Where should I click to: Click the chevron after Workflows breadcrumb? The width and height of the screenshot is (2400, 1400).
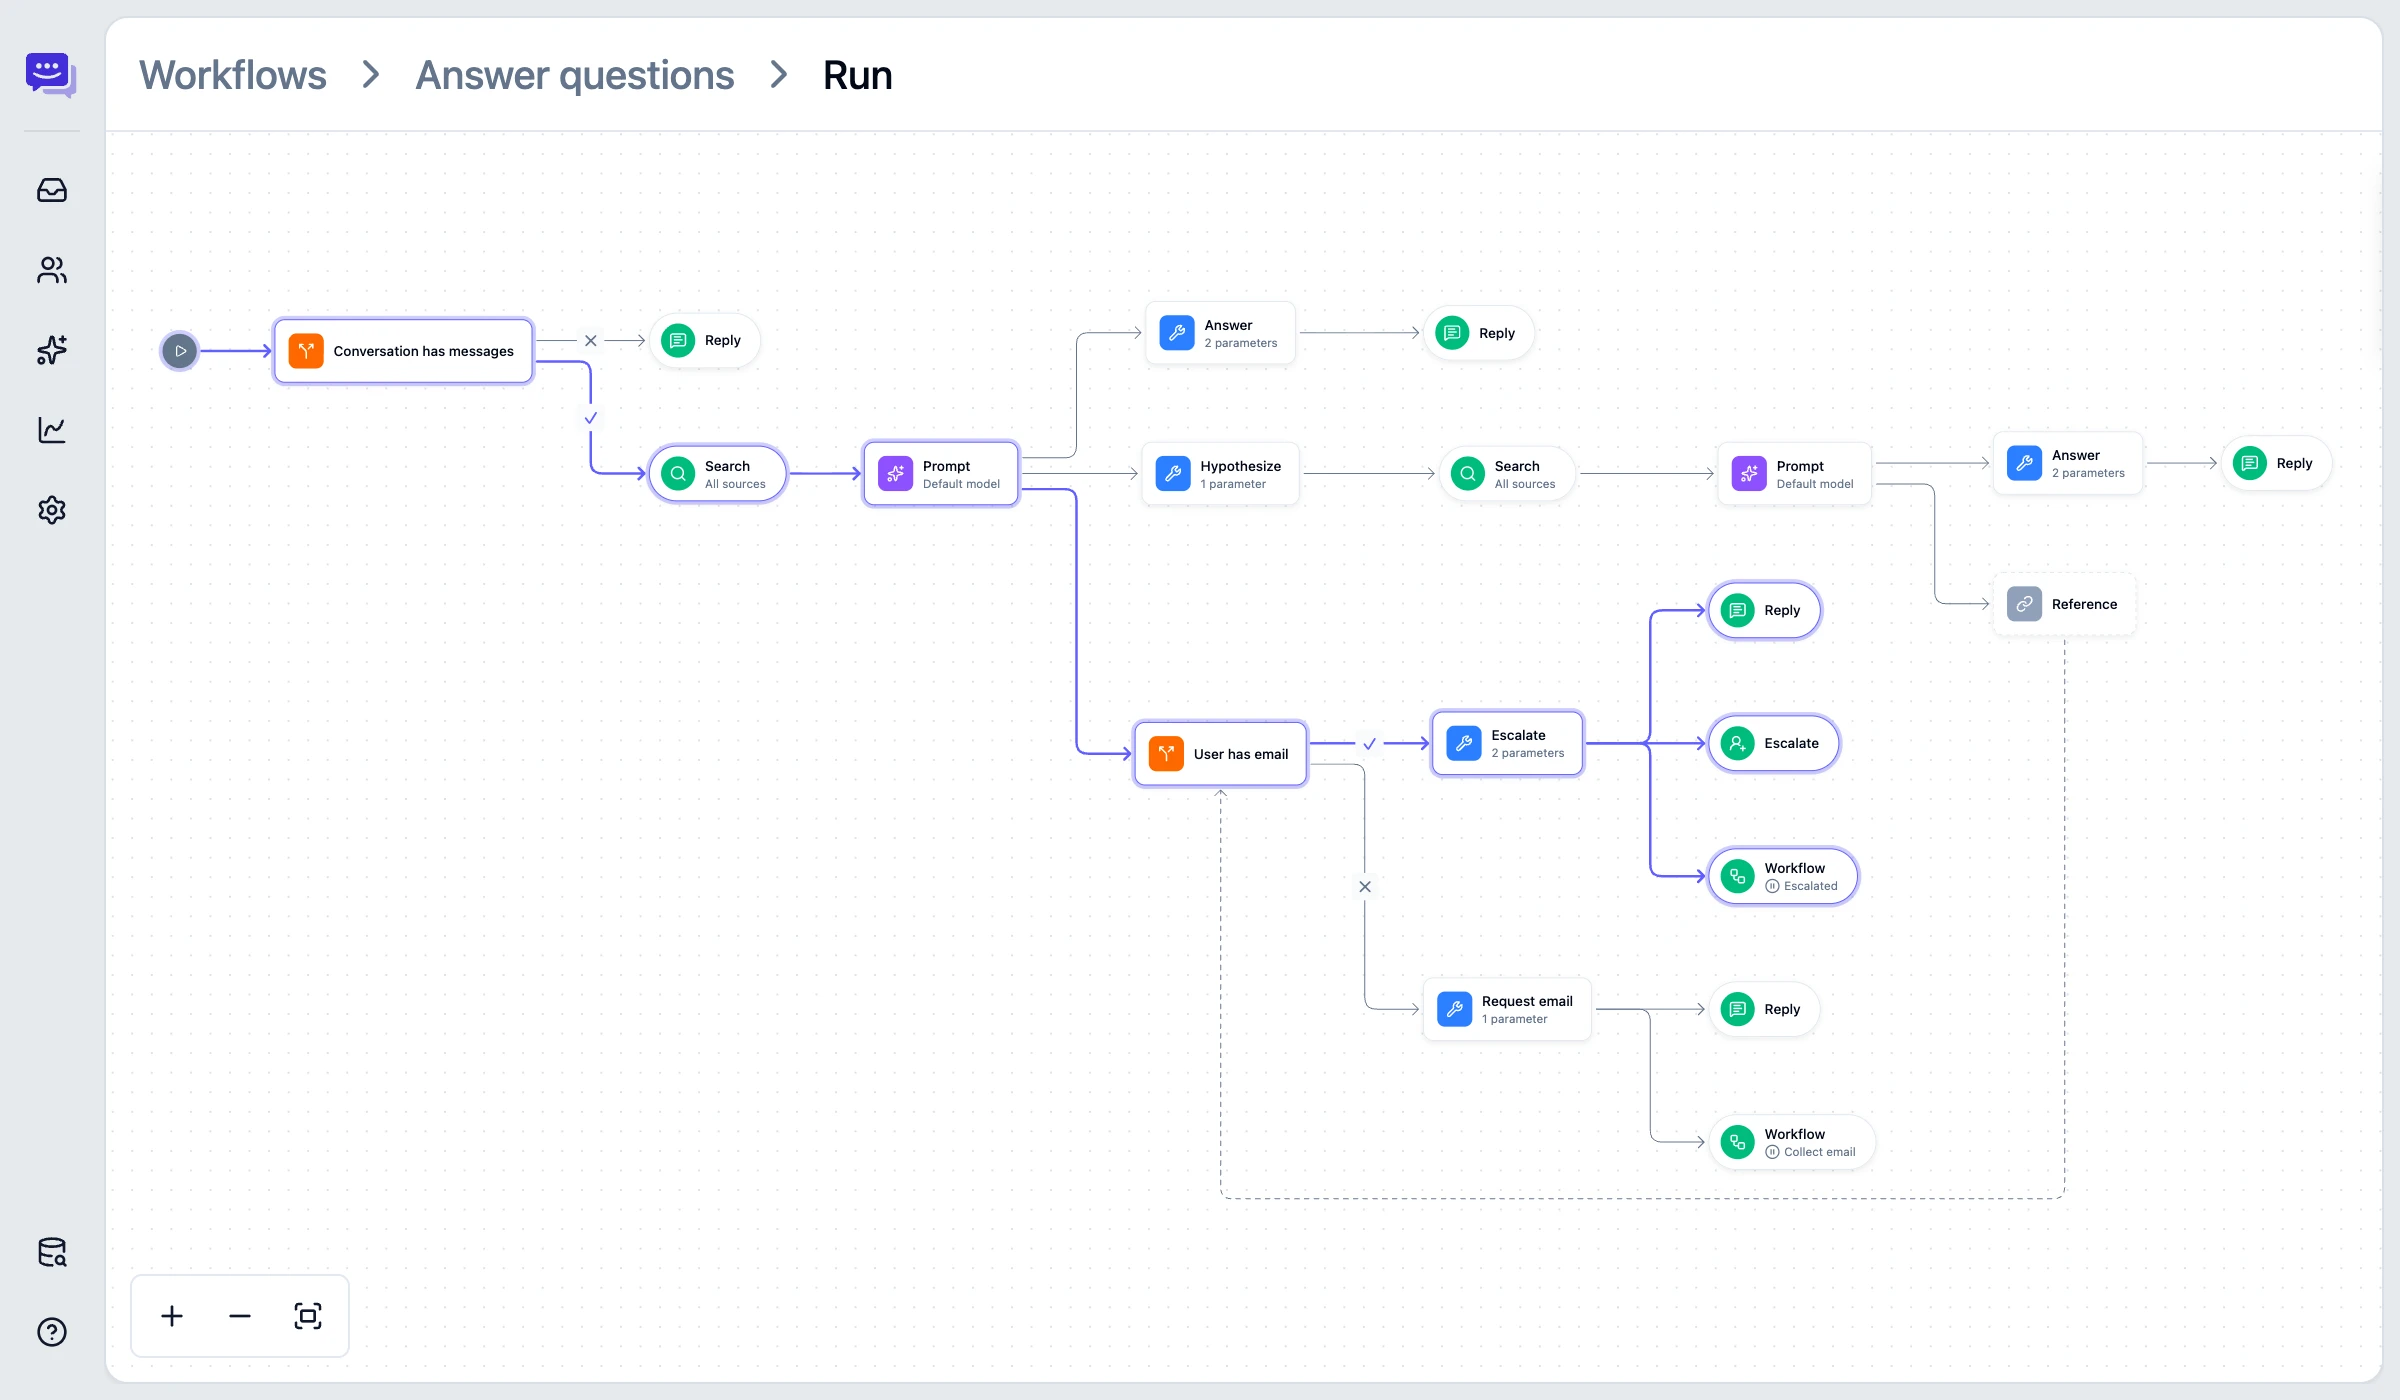point(371,75)
